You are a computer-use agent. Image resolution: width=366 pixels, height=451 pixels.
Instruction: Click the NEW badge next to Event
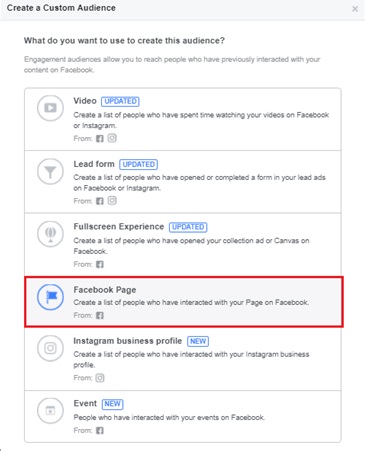coord(112,404)
